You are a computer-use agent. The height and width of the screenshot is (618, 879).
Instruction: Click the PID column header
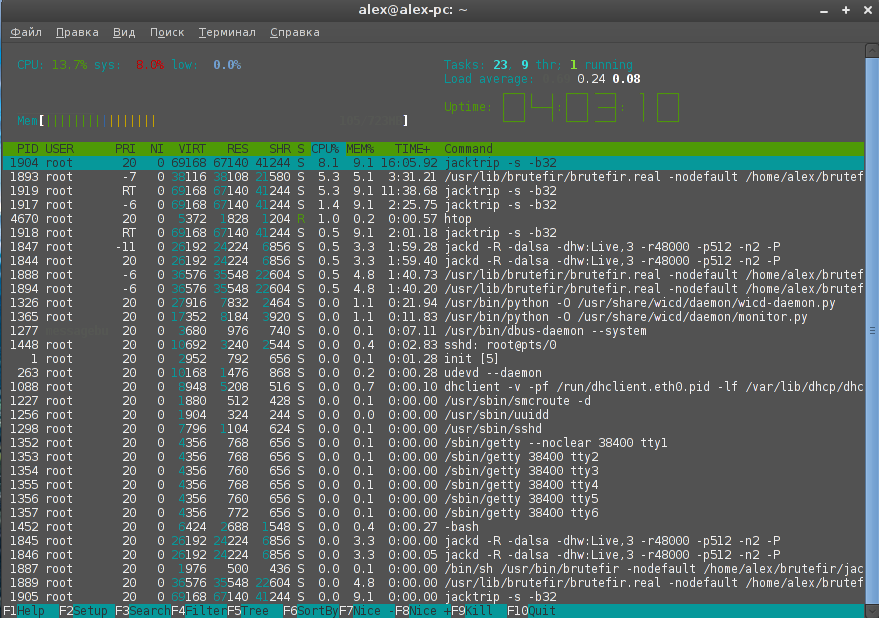point(28,149)
